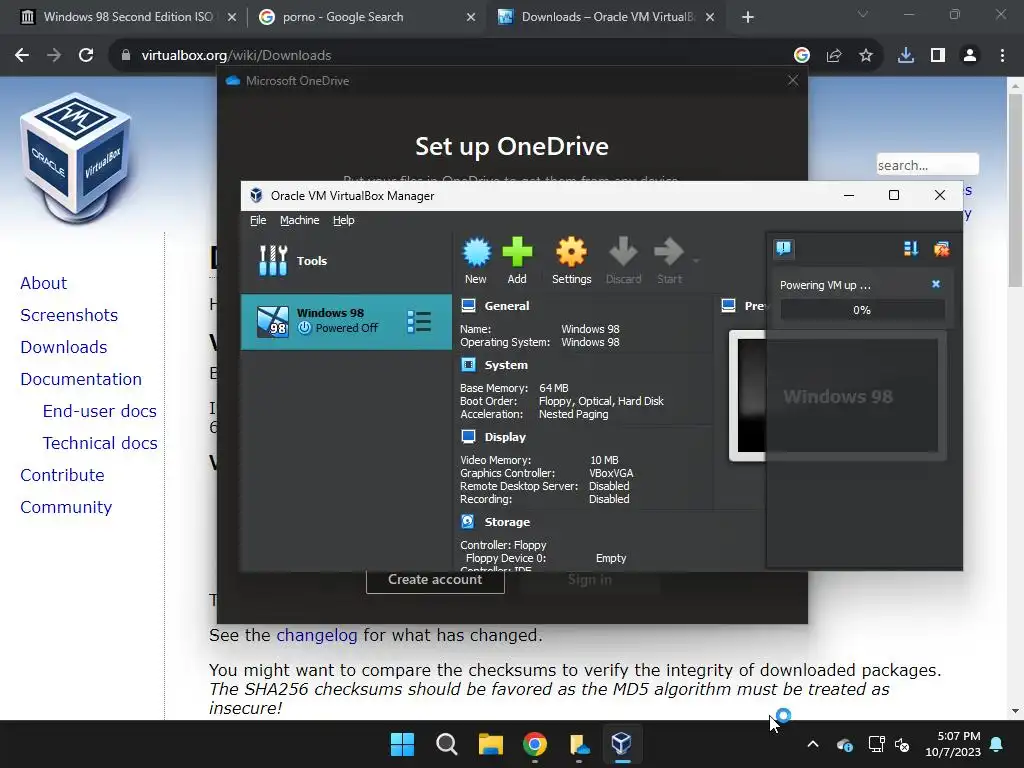Click the Chrome taskbar icon
The width and height of the screenshot is (1024, 768).
click(x=534, y=744)
